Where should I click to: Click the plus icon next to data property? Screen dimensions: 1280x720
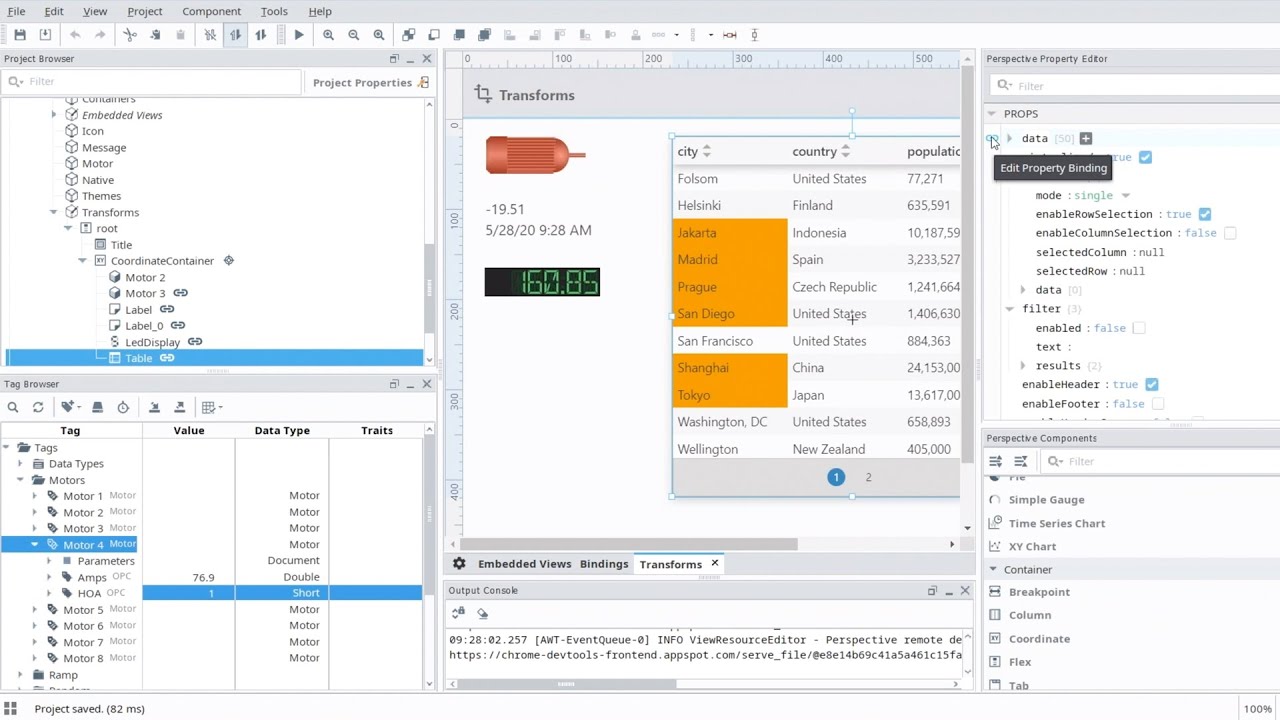tap(1086, 139)
